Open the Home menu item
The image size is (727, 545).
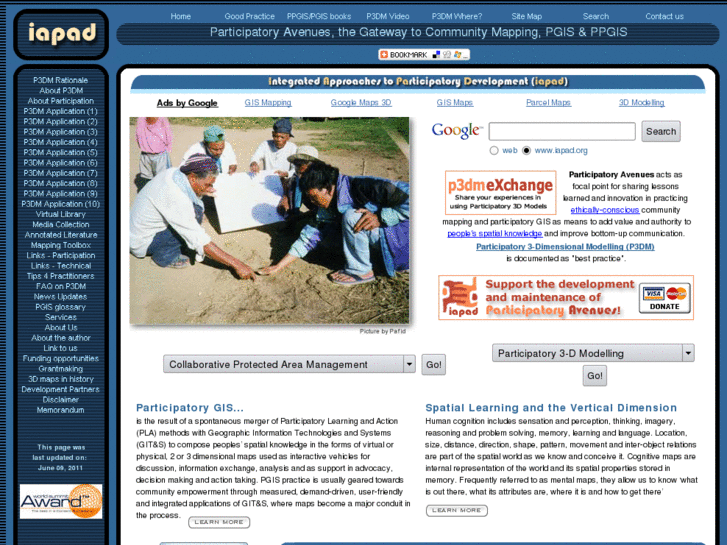180,16
